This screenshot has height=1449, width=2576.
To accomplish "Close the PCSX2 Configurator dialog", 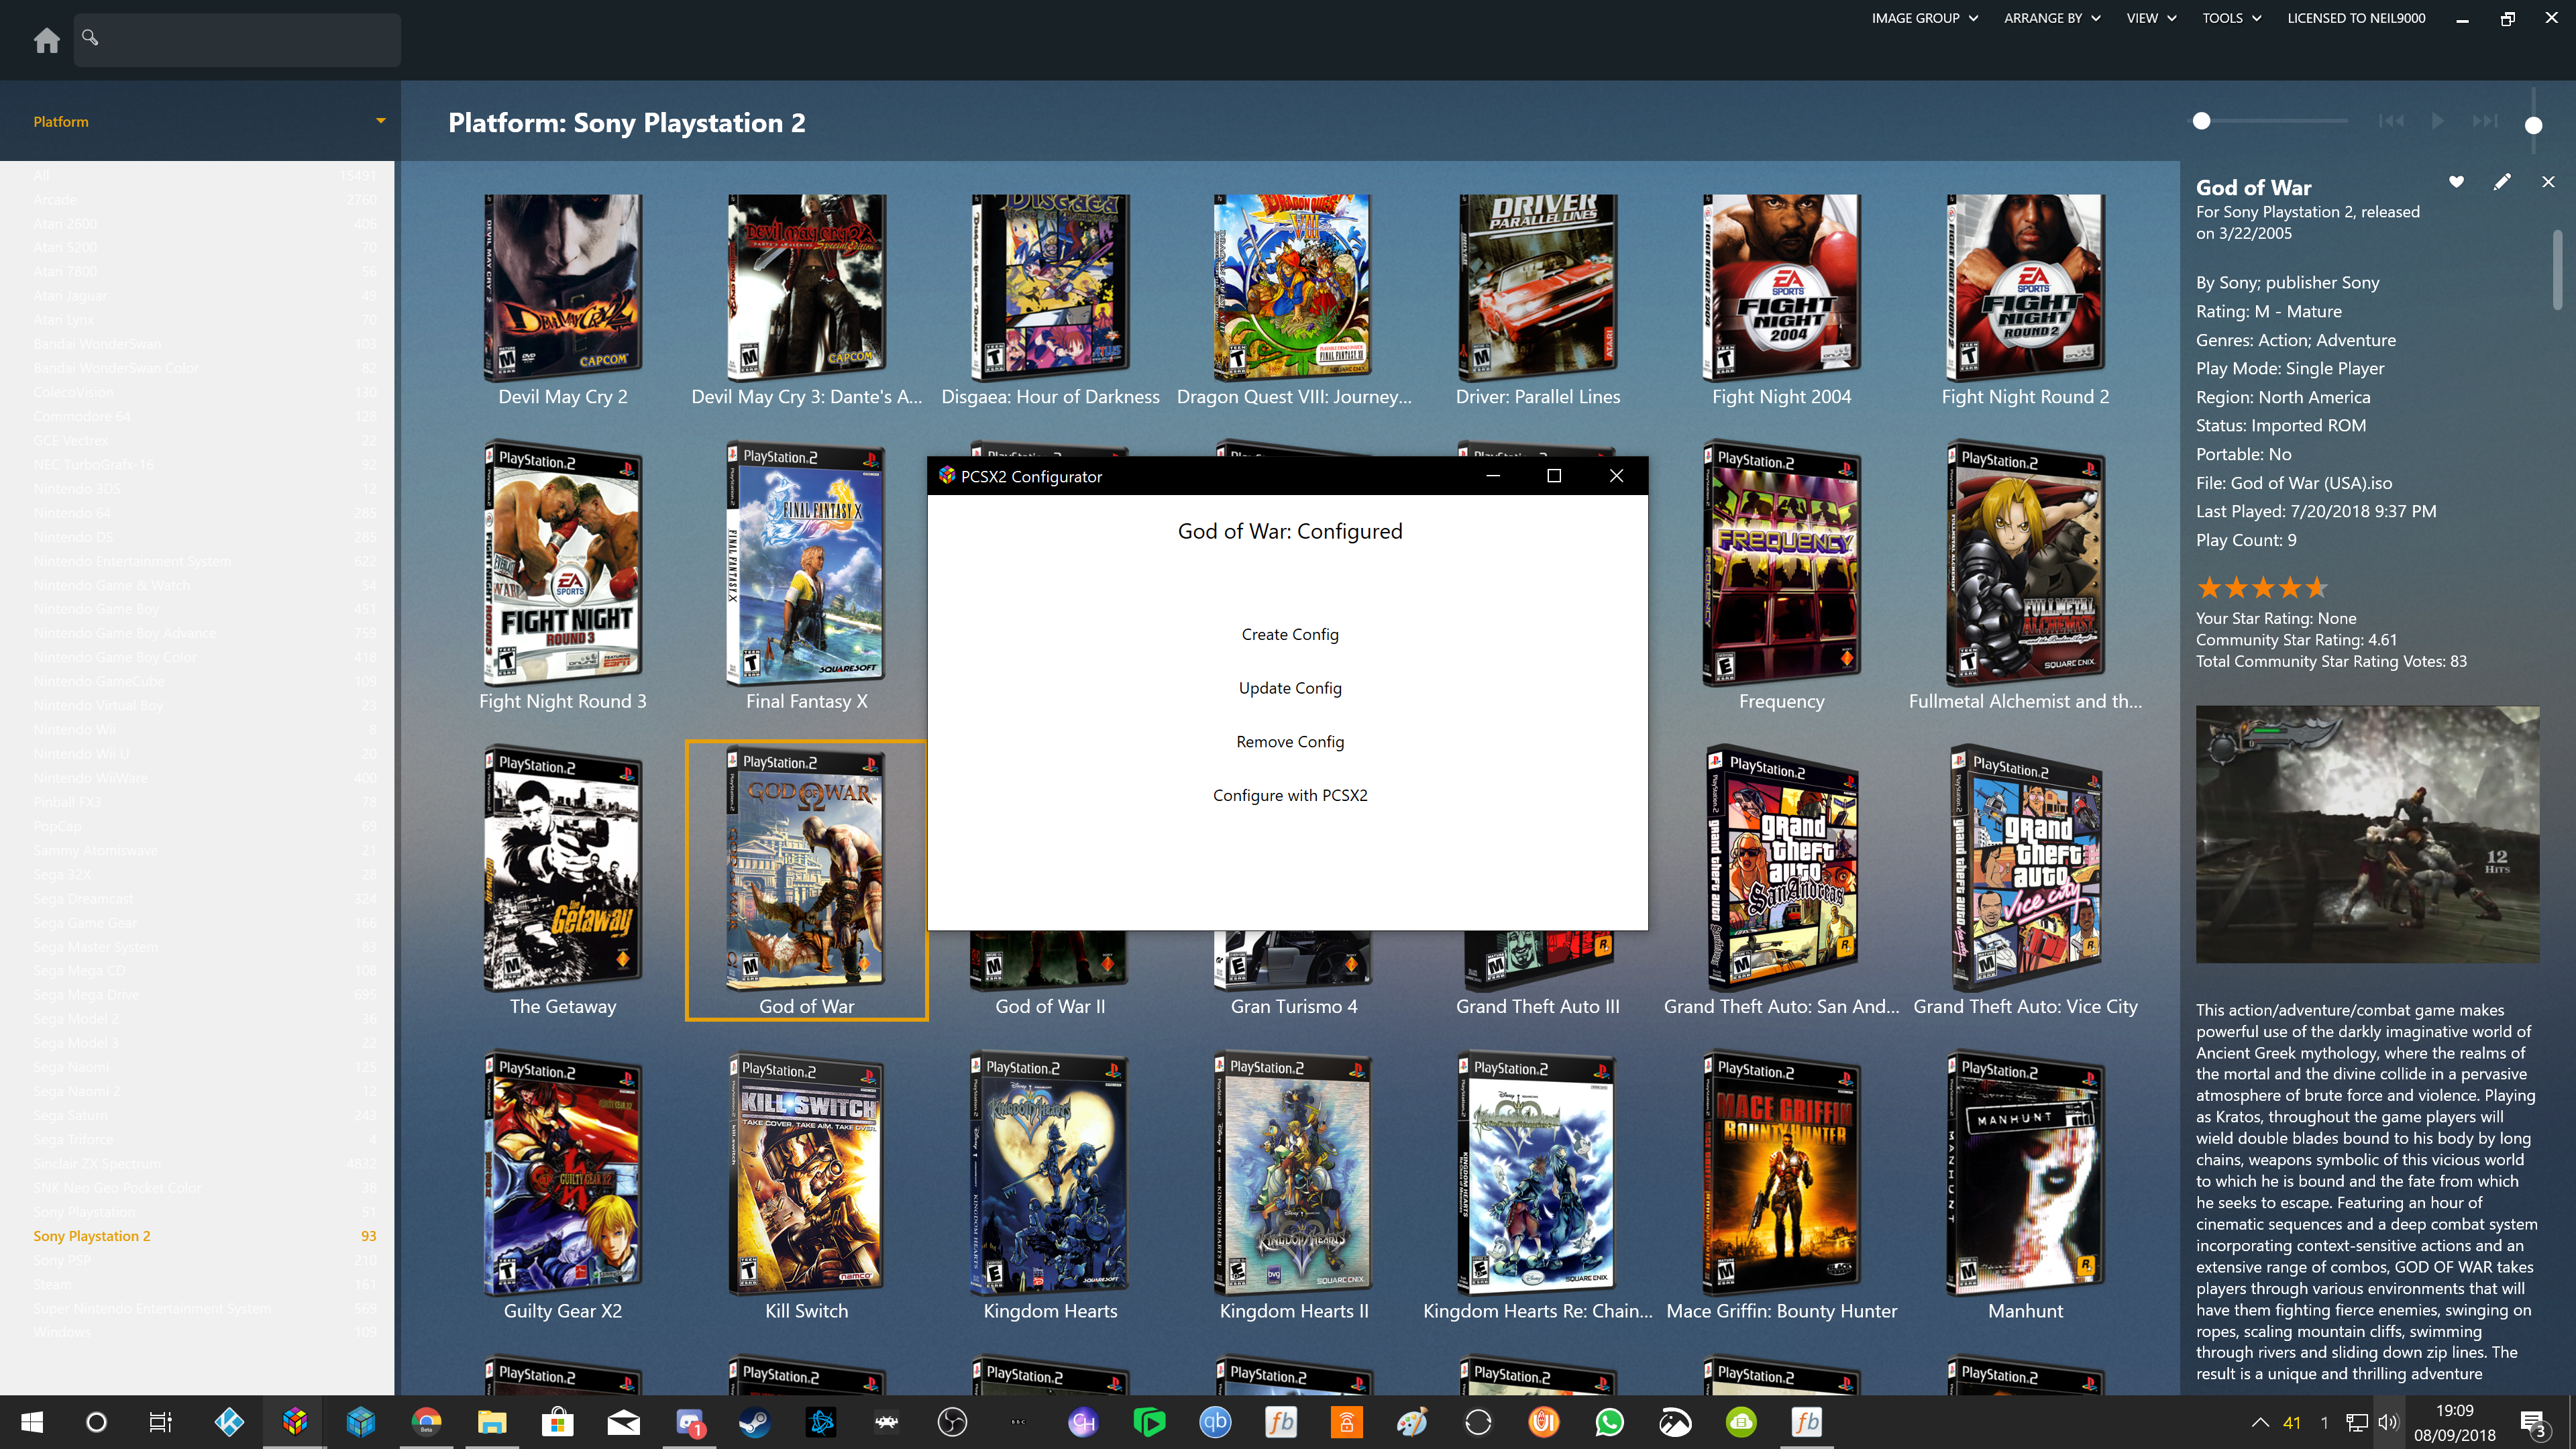I will pos(1616,476).
